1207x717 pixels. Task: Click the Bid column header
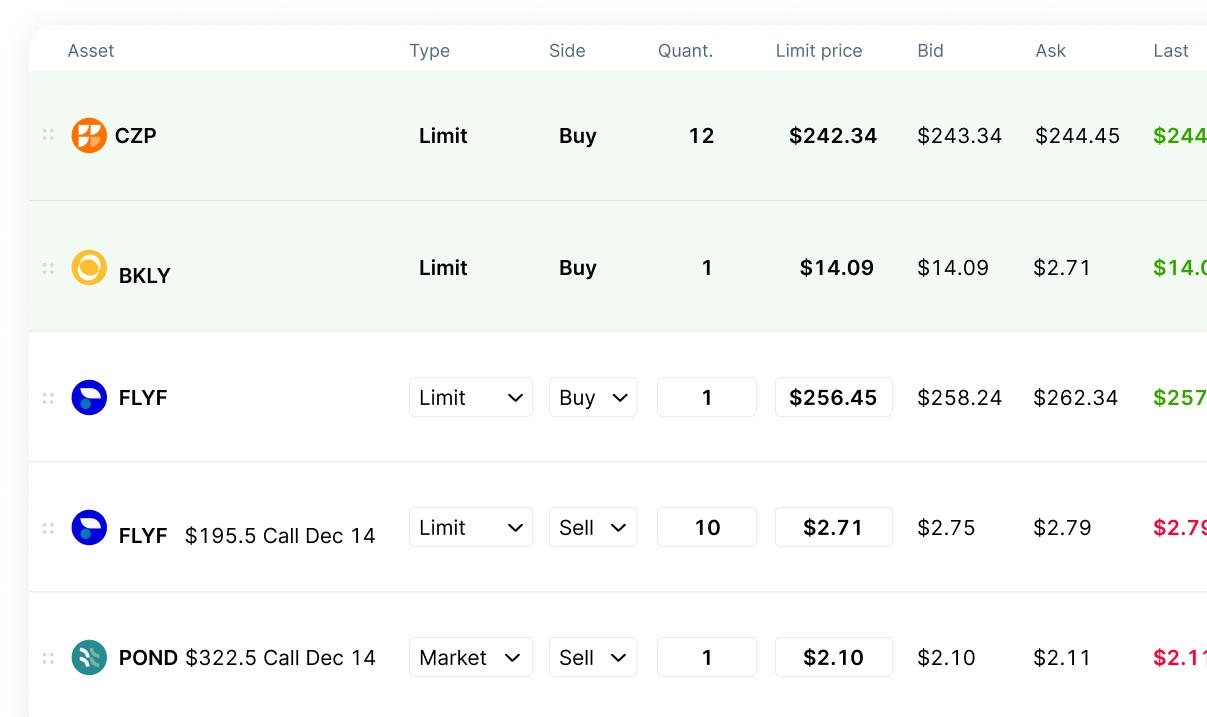click(930, 51)
